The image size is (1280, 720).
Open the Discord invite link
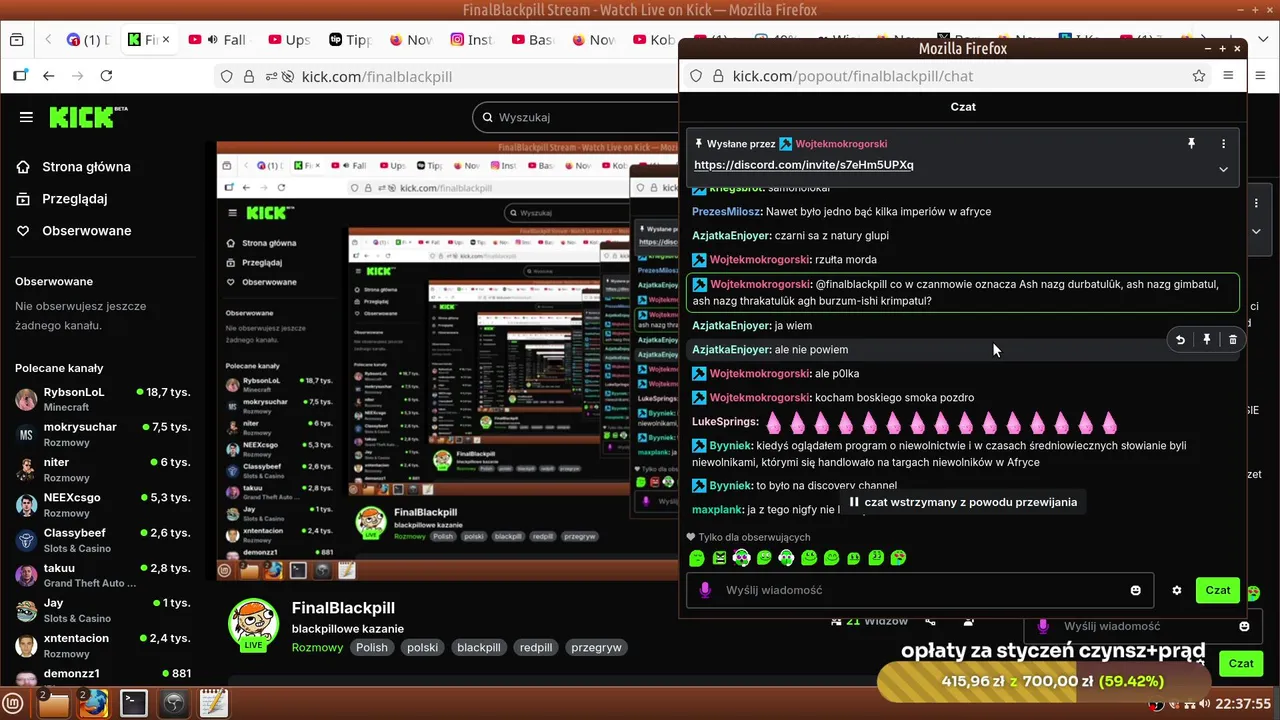point(803,165)
